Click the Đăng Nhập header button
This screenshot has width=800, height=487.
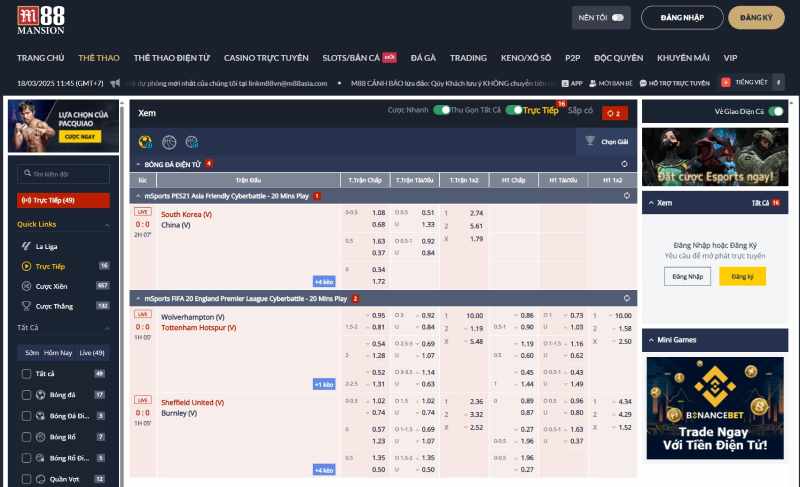(682, 18)
